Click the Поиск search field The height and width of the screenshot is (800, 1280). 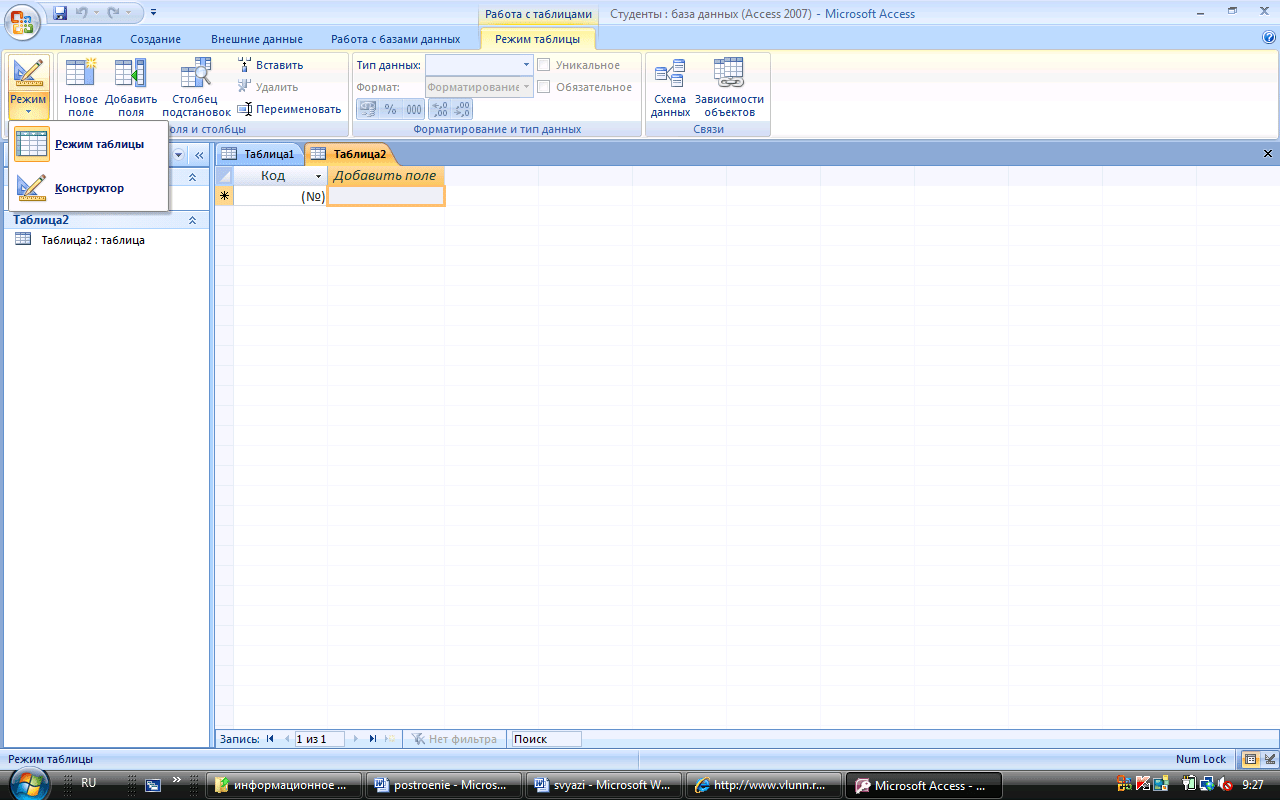[546, 739]
